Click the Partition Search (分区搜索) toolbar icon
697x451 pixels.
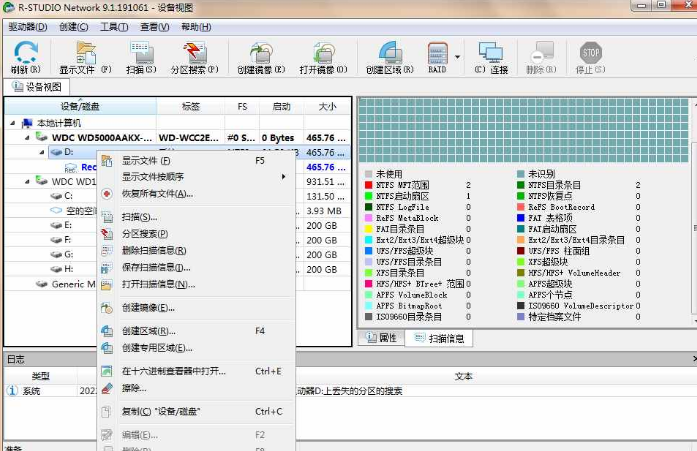(195, 57)
